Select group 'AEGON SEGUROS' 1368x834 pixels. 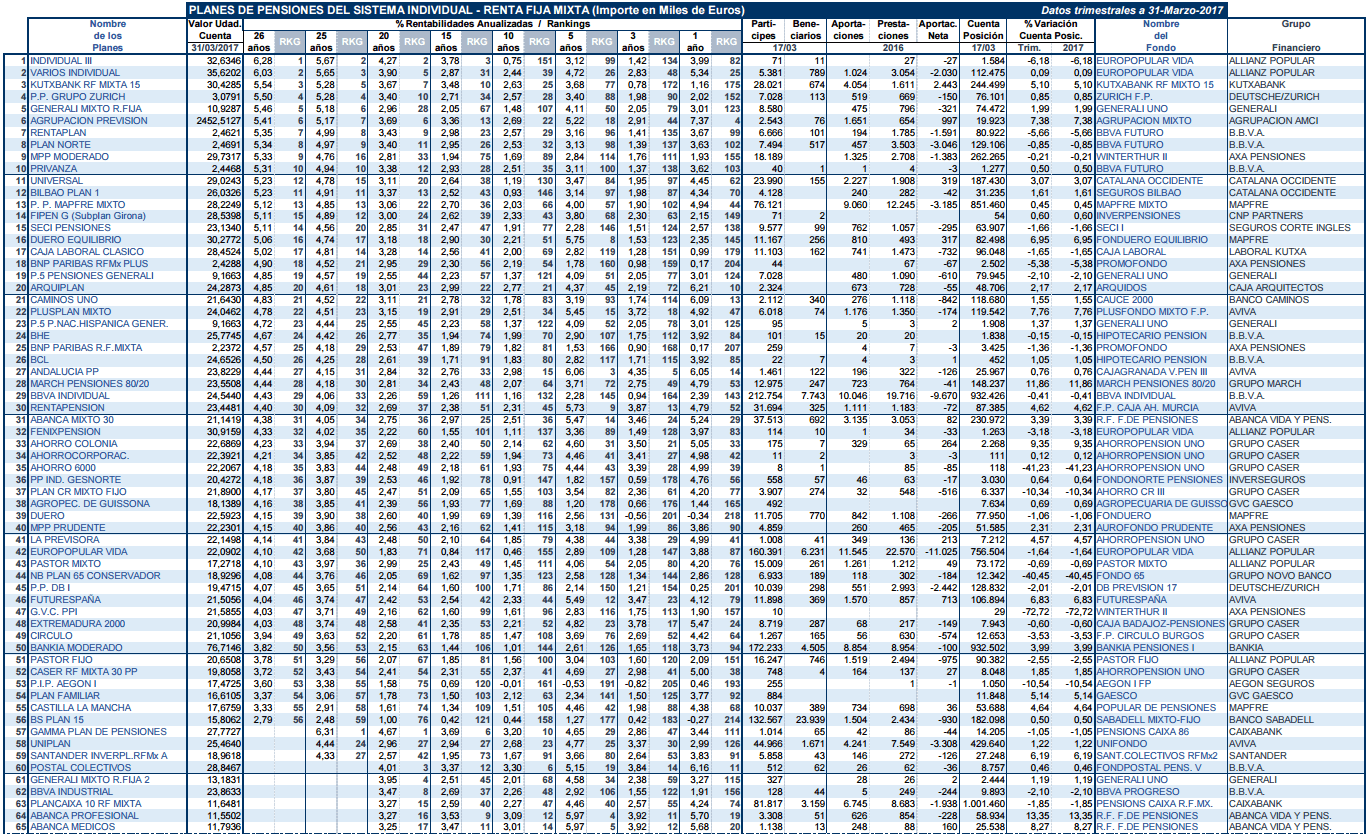point(1270,682)
